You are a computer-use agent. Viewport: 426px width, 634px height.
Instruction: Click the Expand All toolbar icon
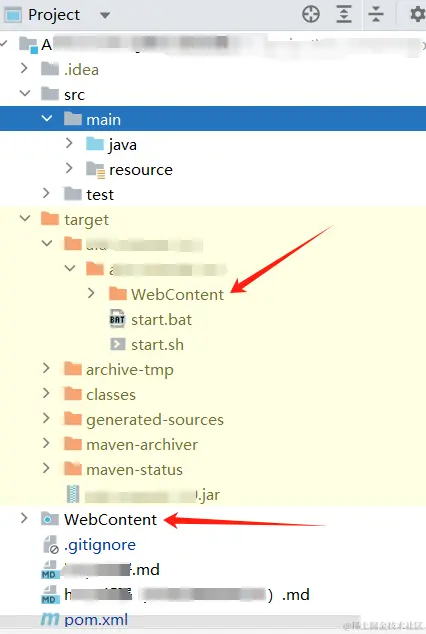[344, 14]
